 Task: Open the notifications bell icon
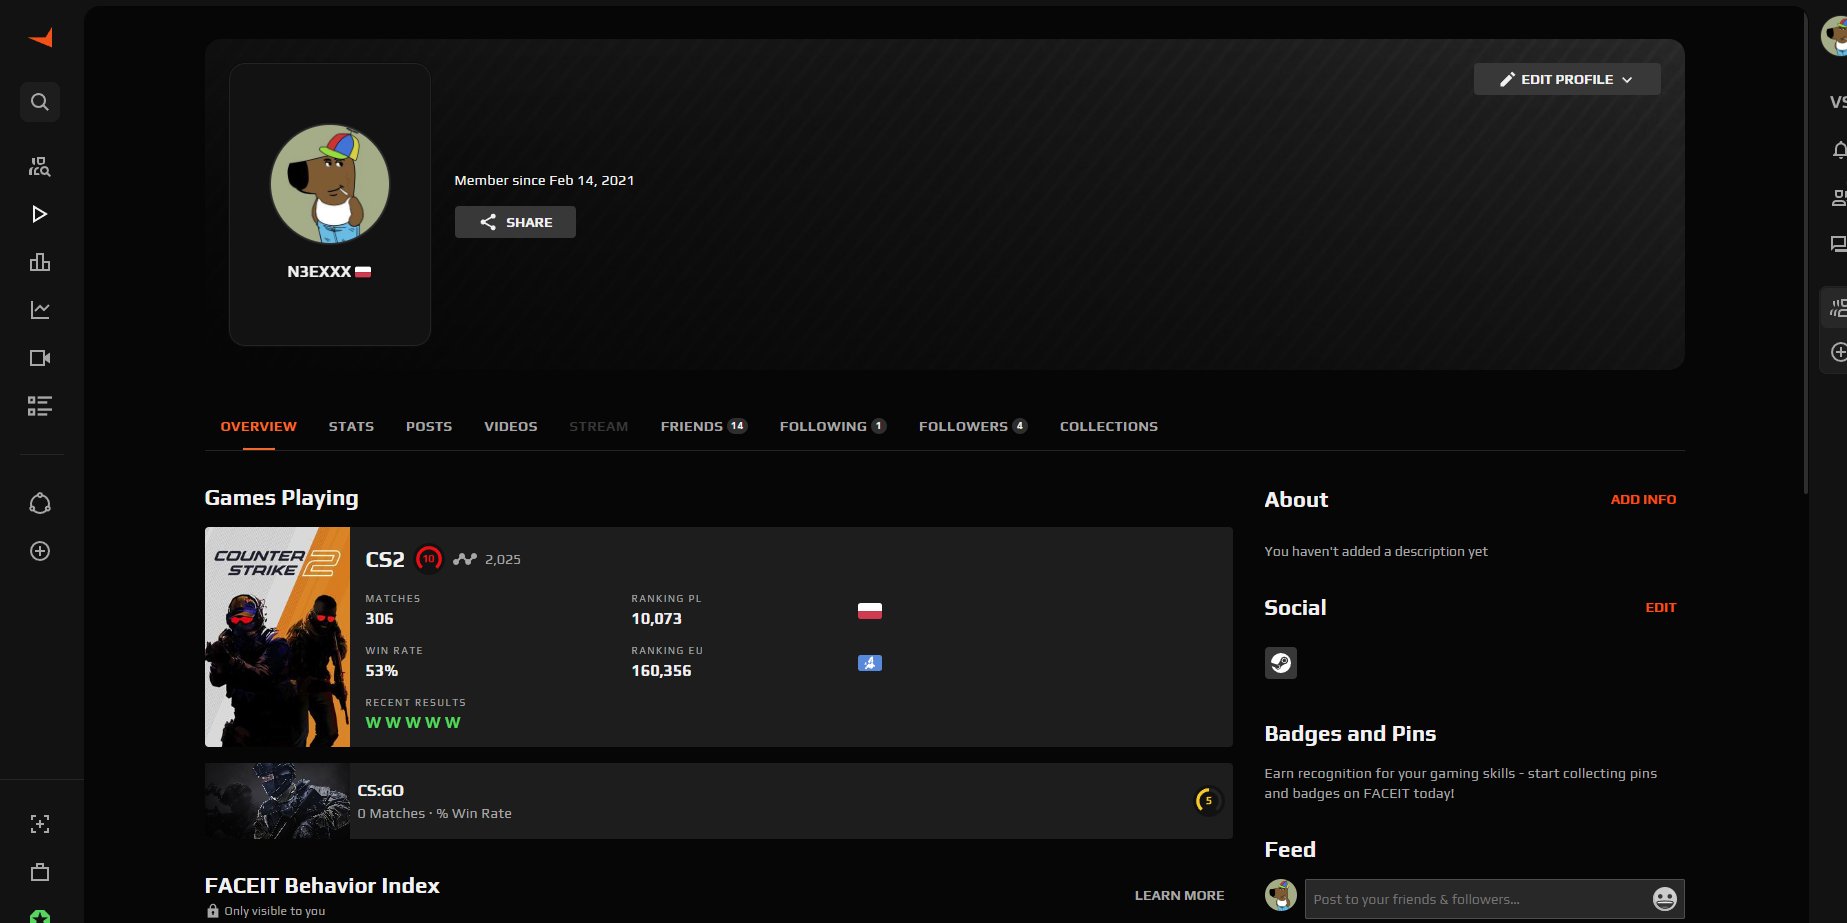click(x=1839, y=150)
